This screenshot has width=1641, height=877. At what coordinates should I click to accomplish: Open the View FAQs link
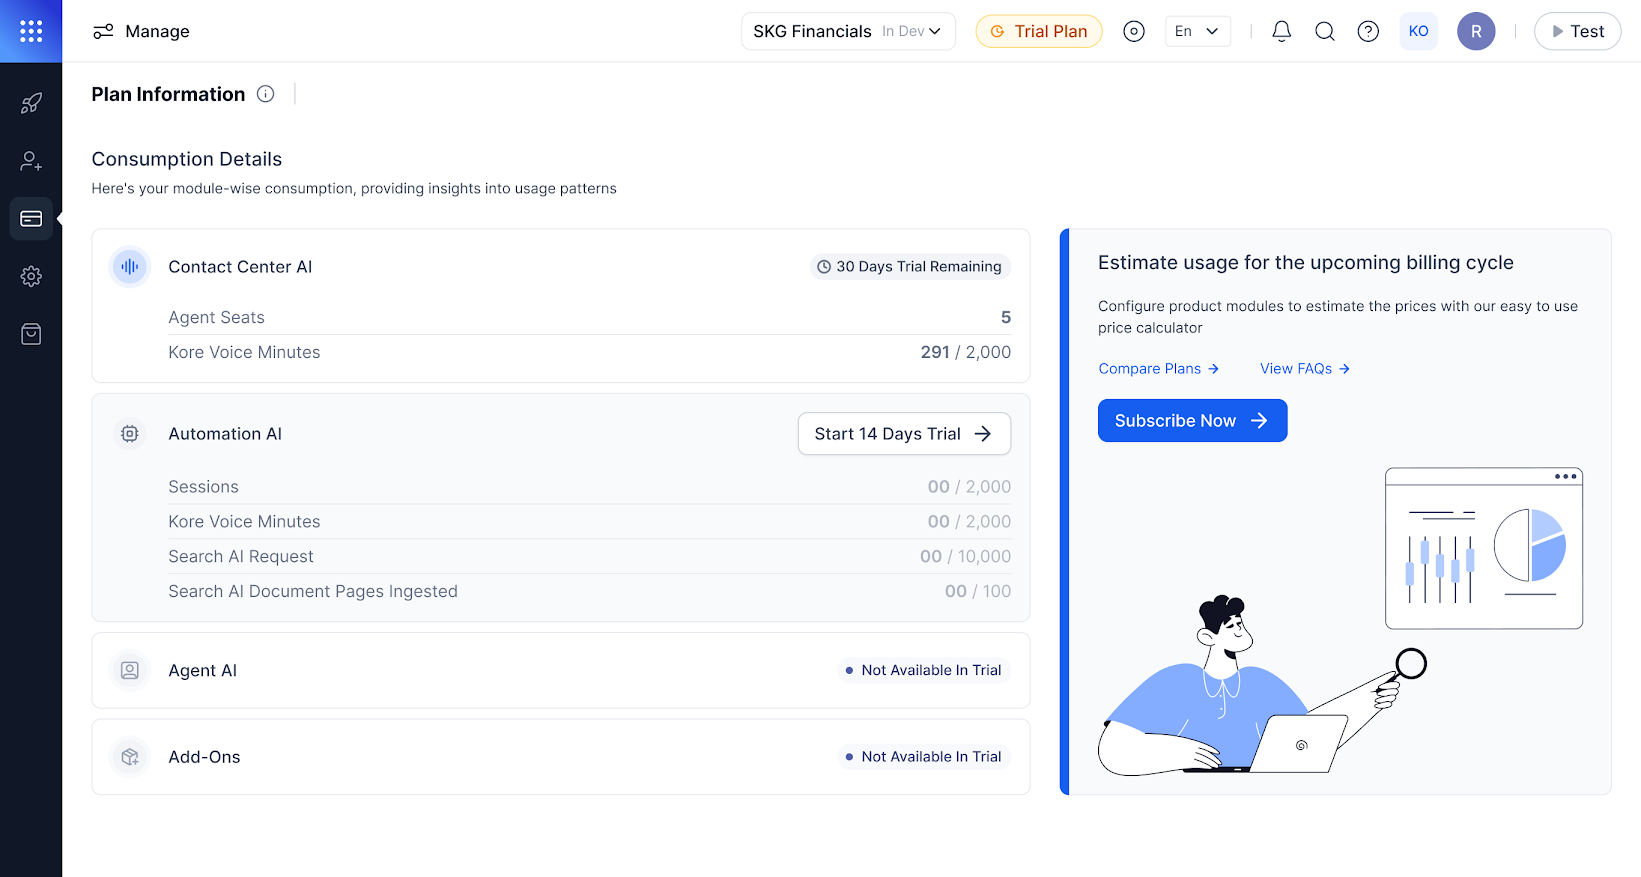tap(1304, 369)
